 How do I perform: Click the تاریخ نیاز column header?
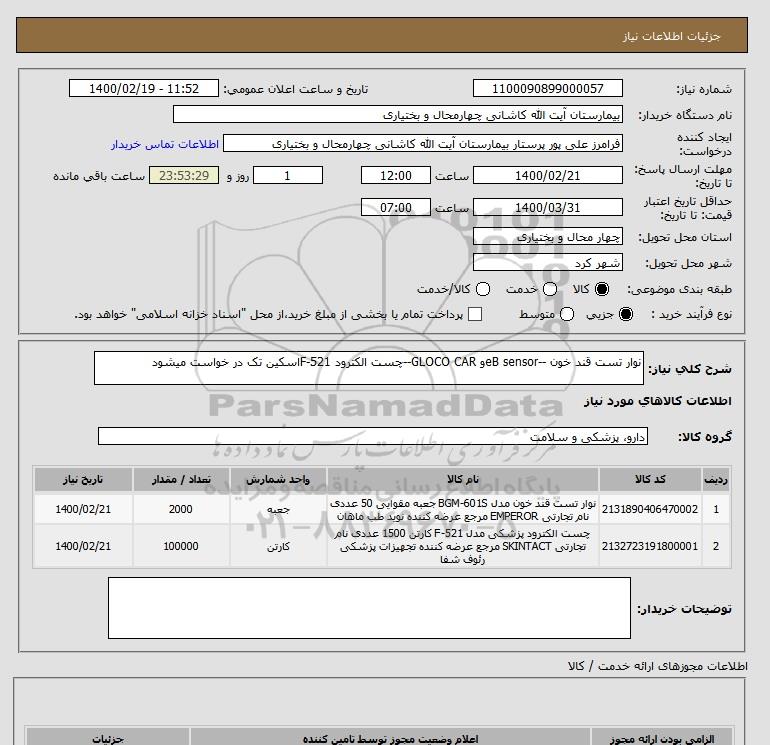pyautogui.click(x=83, y=479)
